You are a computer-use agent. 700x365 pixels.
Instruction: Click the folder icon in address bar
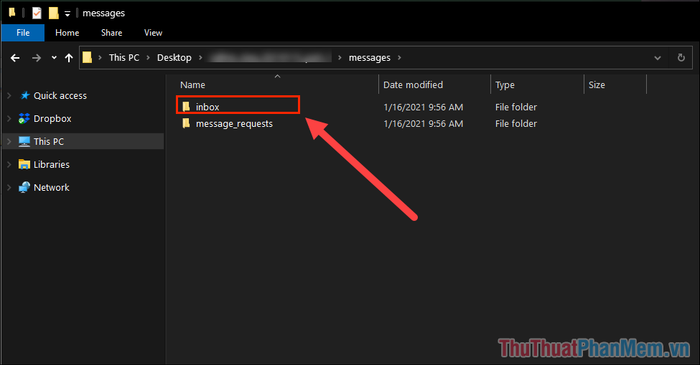[x=88, y=58]
